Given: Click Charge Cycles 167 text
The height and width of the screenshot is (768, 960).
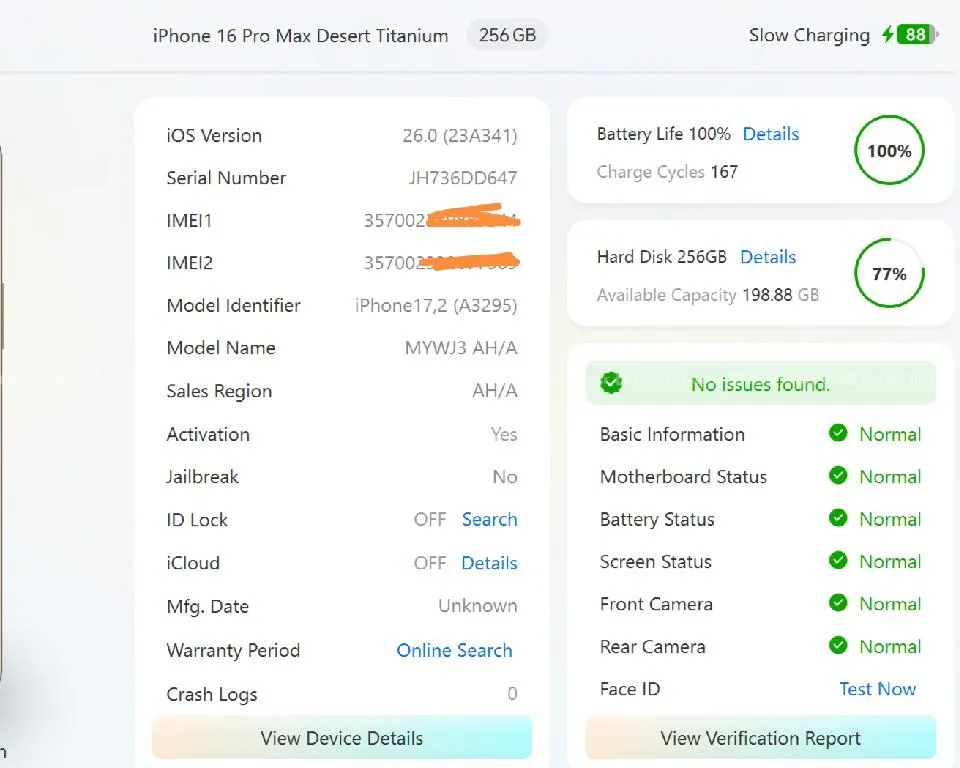Looking at the screenshot, I should click(x=667, y=172).
